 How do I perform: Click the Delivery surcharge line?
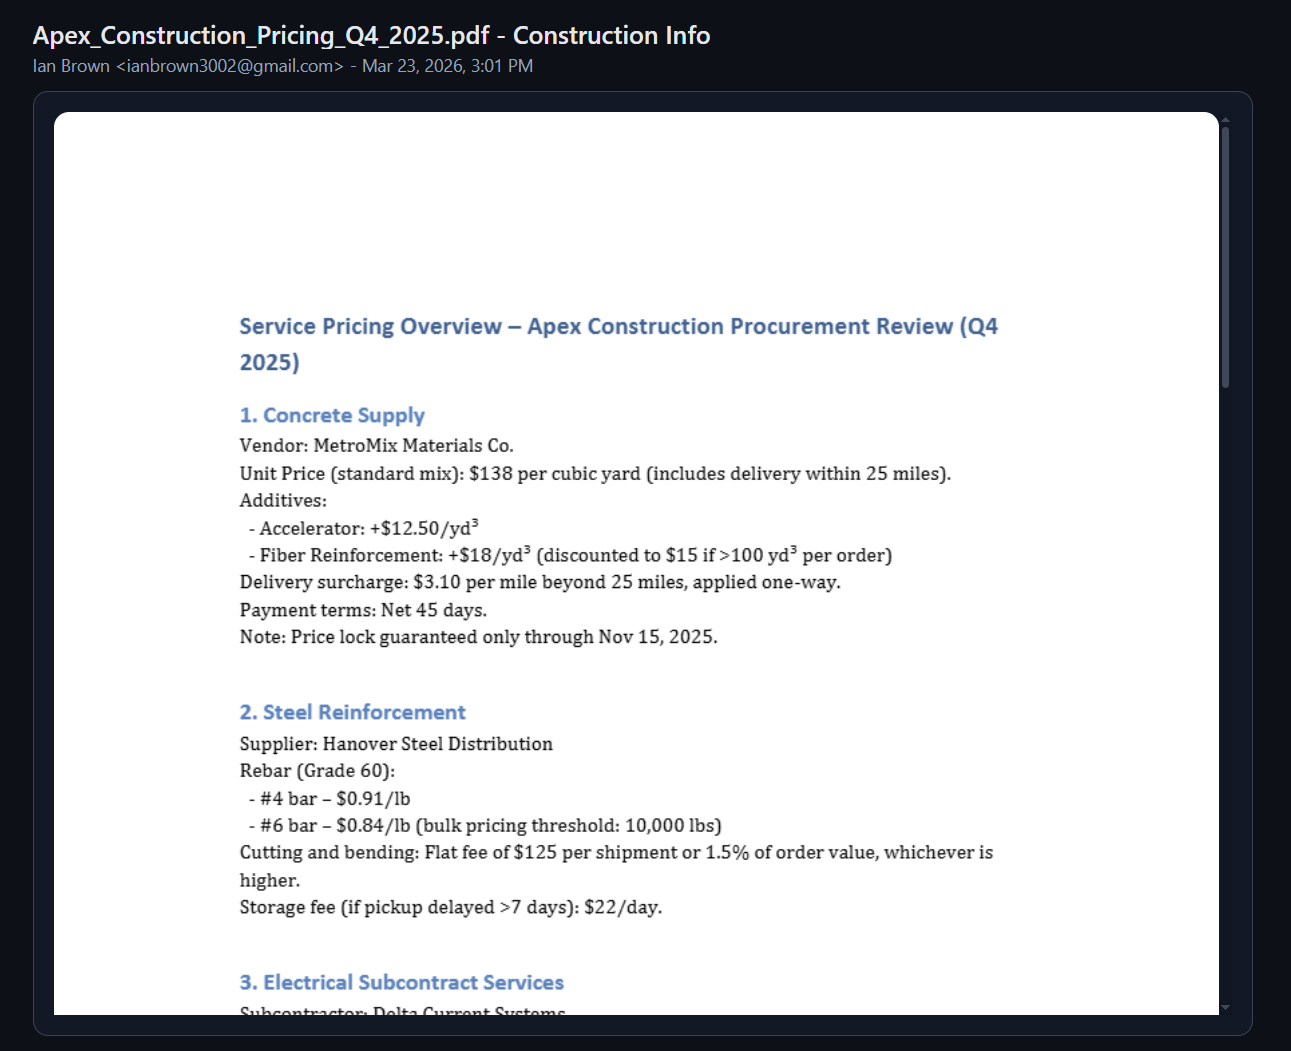point(540,581)
